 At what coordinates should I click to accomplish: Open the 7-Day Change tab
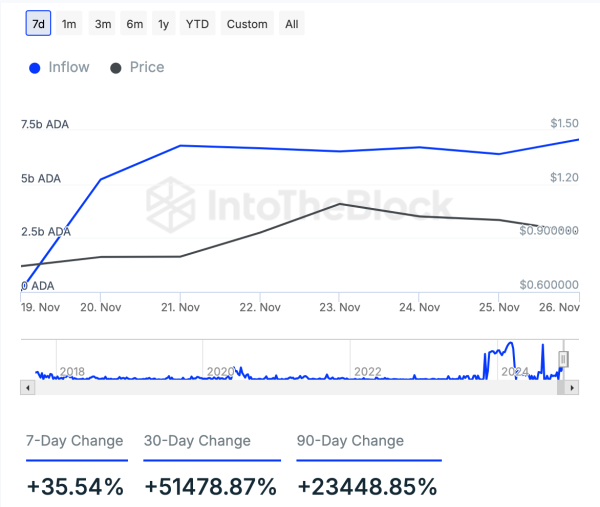coord(75,441)
